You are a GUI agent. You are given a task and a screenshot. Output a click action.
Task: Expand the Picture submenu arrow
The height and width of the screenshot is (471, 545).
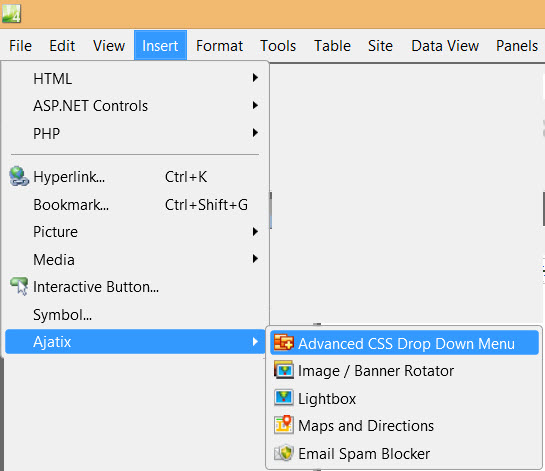pos(255,232)
